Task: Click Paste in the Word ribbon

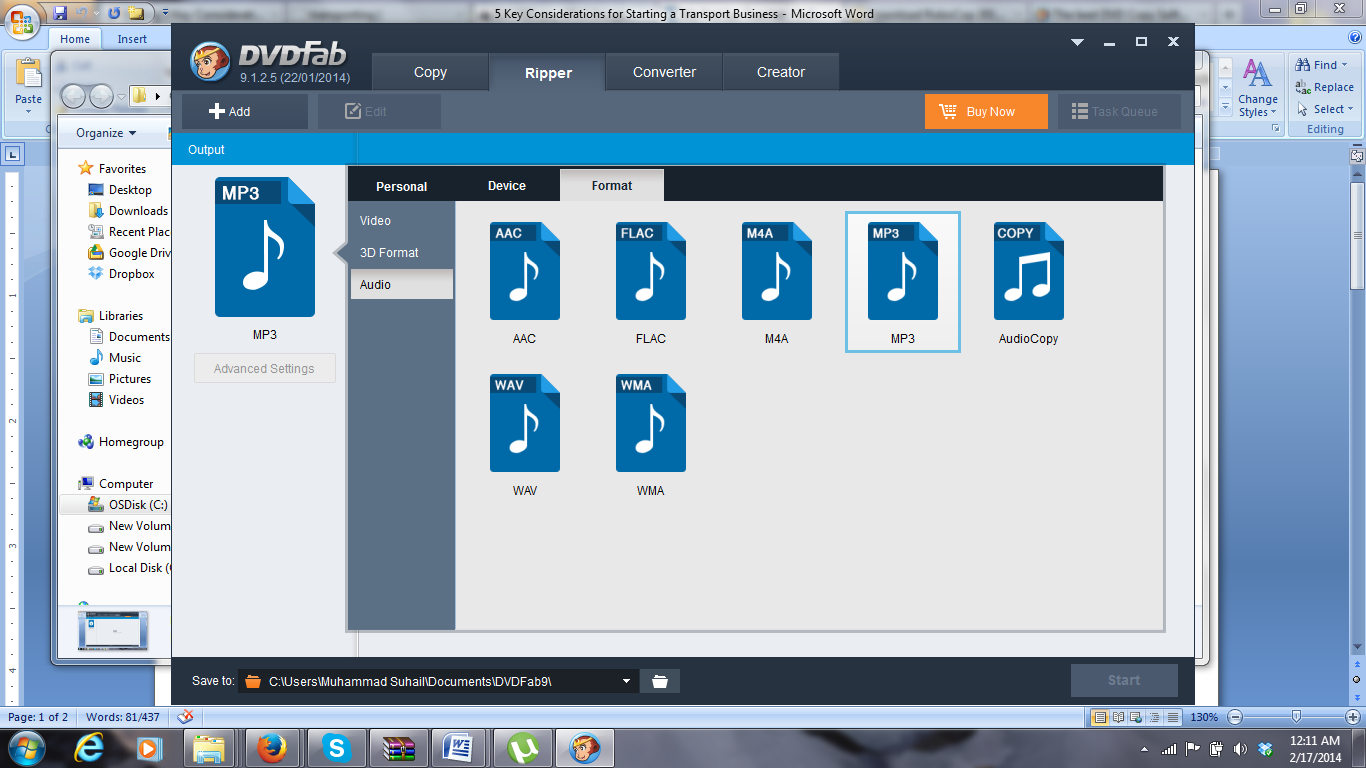Action: [x=29, y=84]
